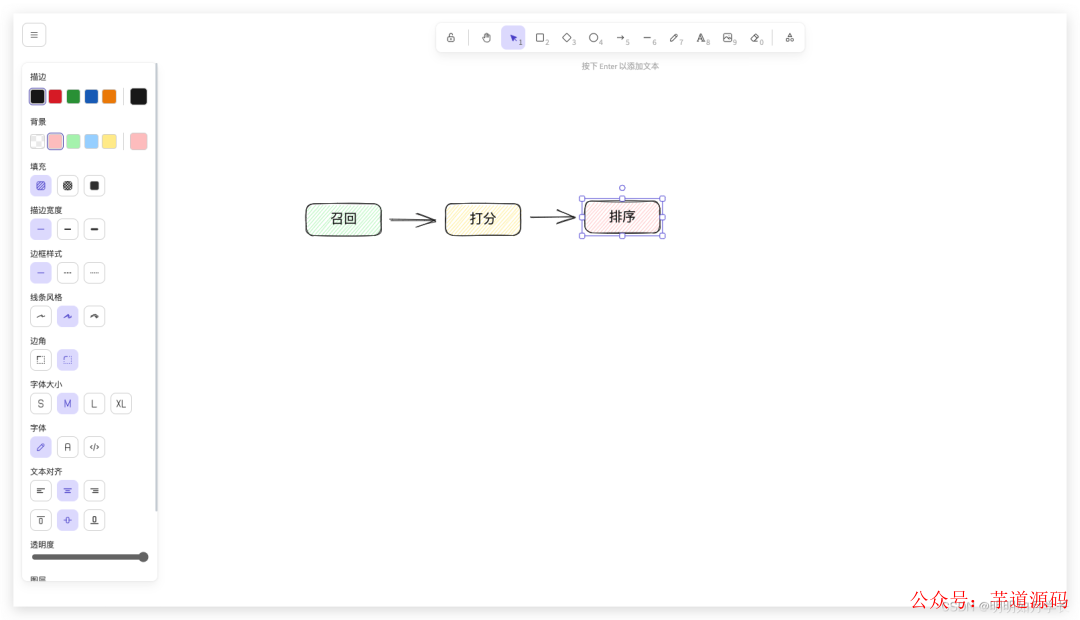Set font size S
Screen dimensions: 1080x620
[x=41, y=404]
